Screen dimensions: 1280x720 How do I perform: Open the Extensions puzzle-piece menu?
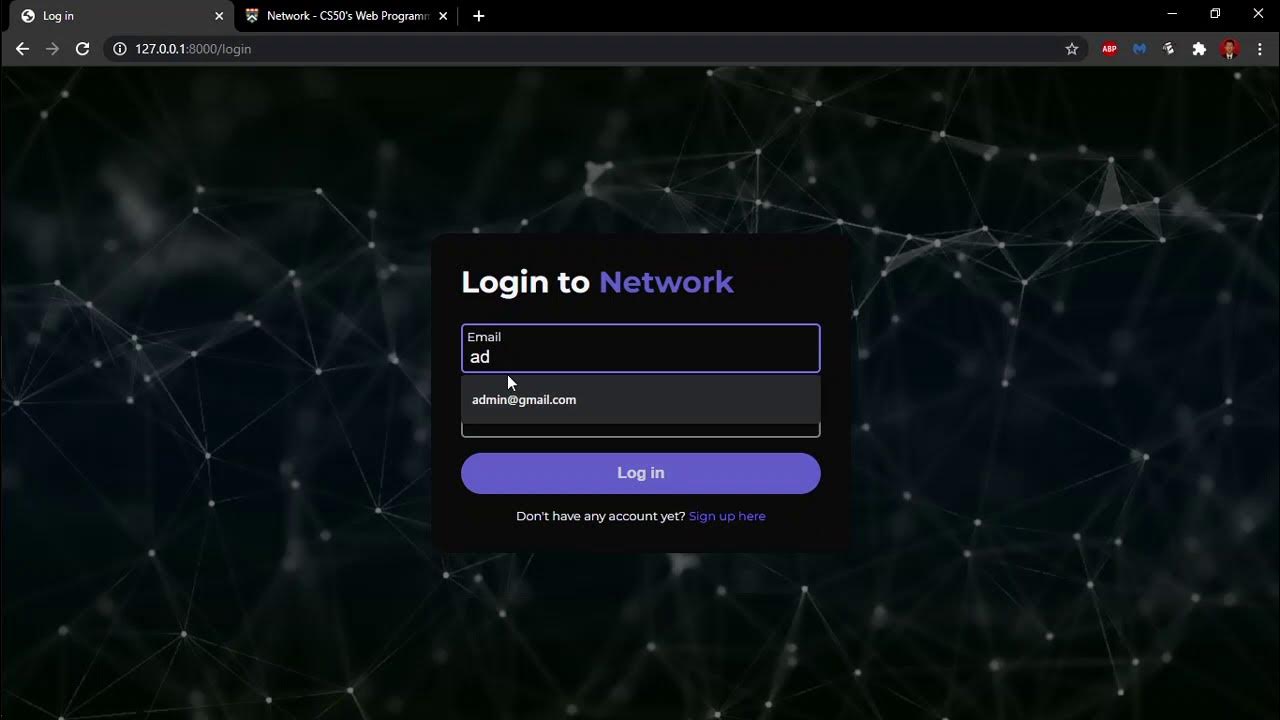(1199, 49)
